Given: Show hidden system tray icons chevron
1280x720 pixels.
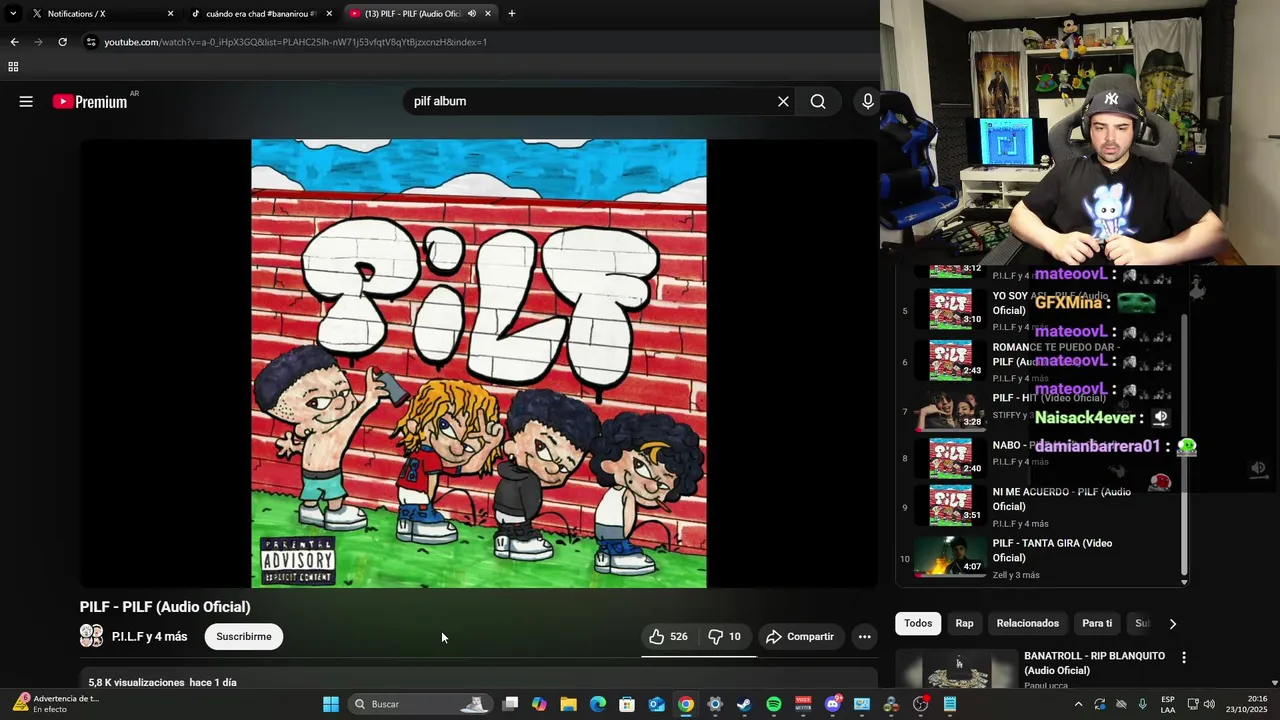Looking at the screenshot, I should click(x=1078, y=704).
